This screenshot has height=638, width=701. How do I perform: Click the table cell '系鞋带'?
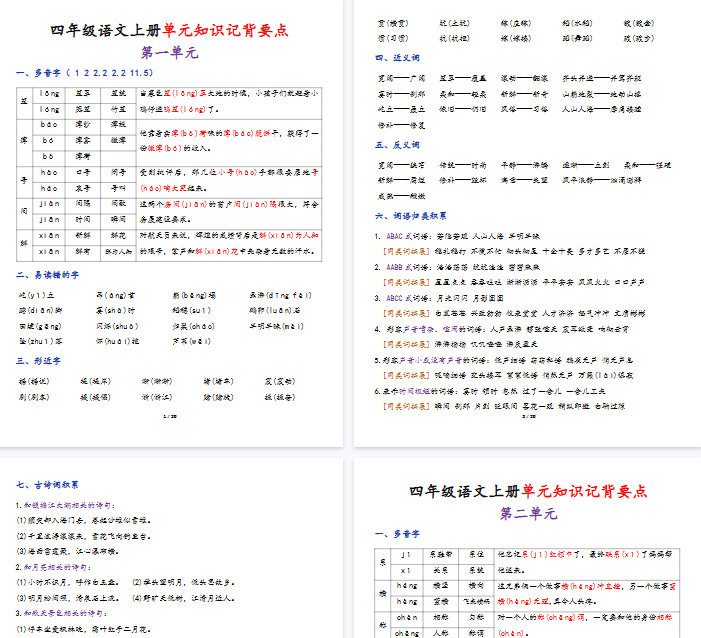pyautogui.click(x=441, y=554)
